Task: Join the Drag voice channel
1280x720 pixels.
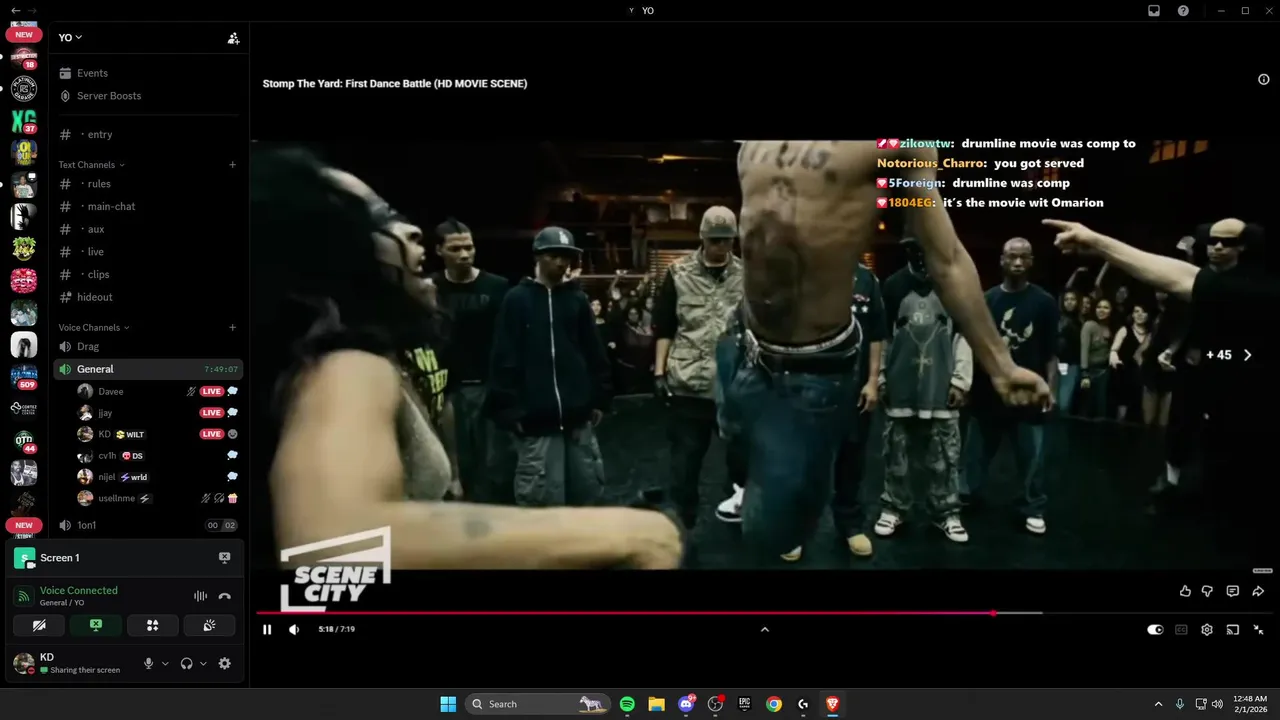Action: (148, 347)
